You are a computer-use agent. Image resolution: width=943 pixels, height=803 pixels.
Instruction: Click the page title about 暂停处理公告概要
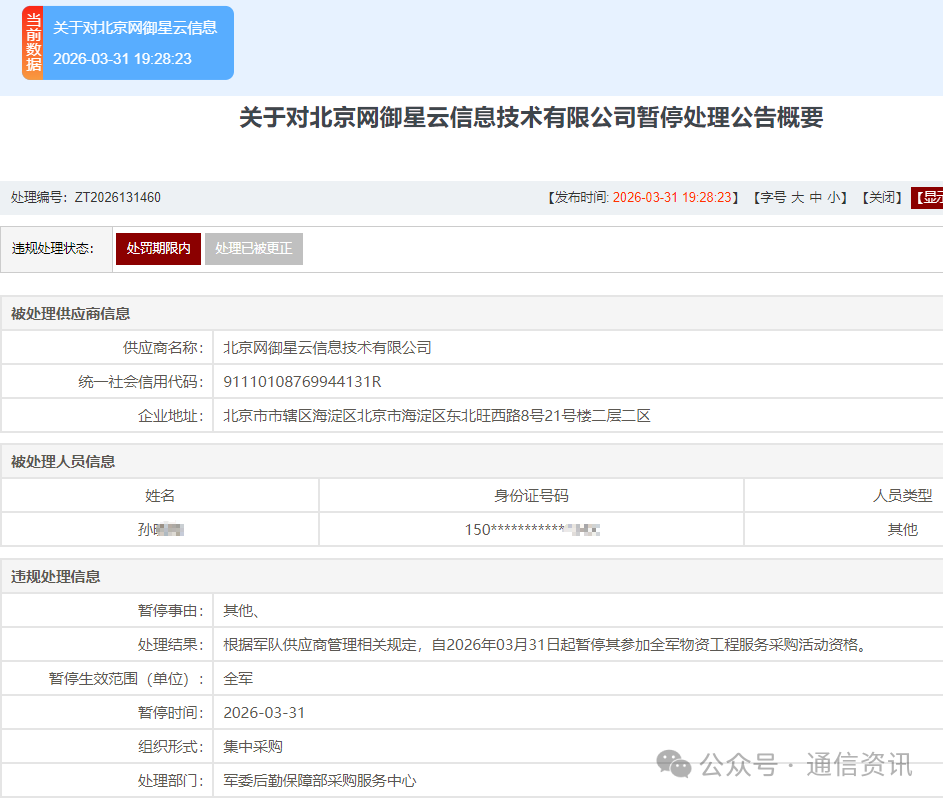[531, 118]
